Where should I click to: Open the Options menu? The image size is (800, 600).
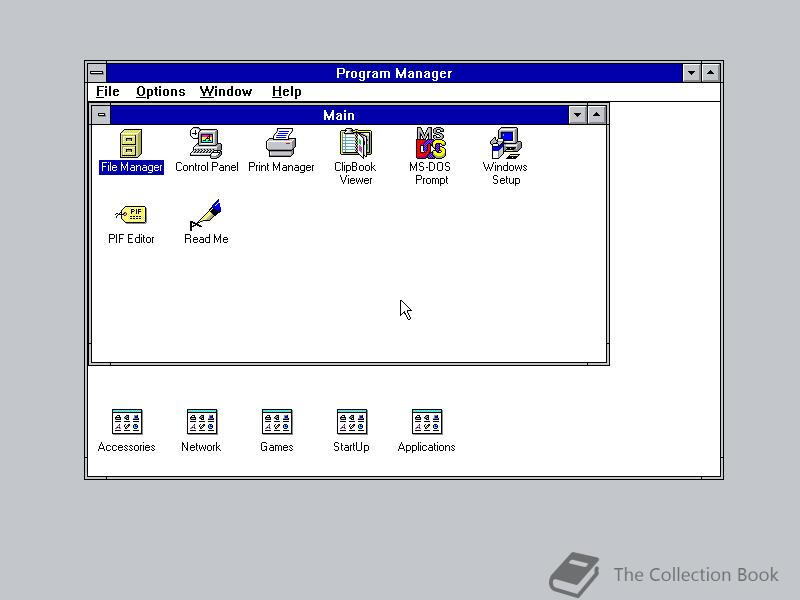click(160, 91)
